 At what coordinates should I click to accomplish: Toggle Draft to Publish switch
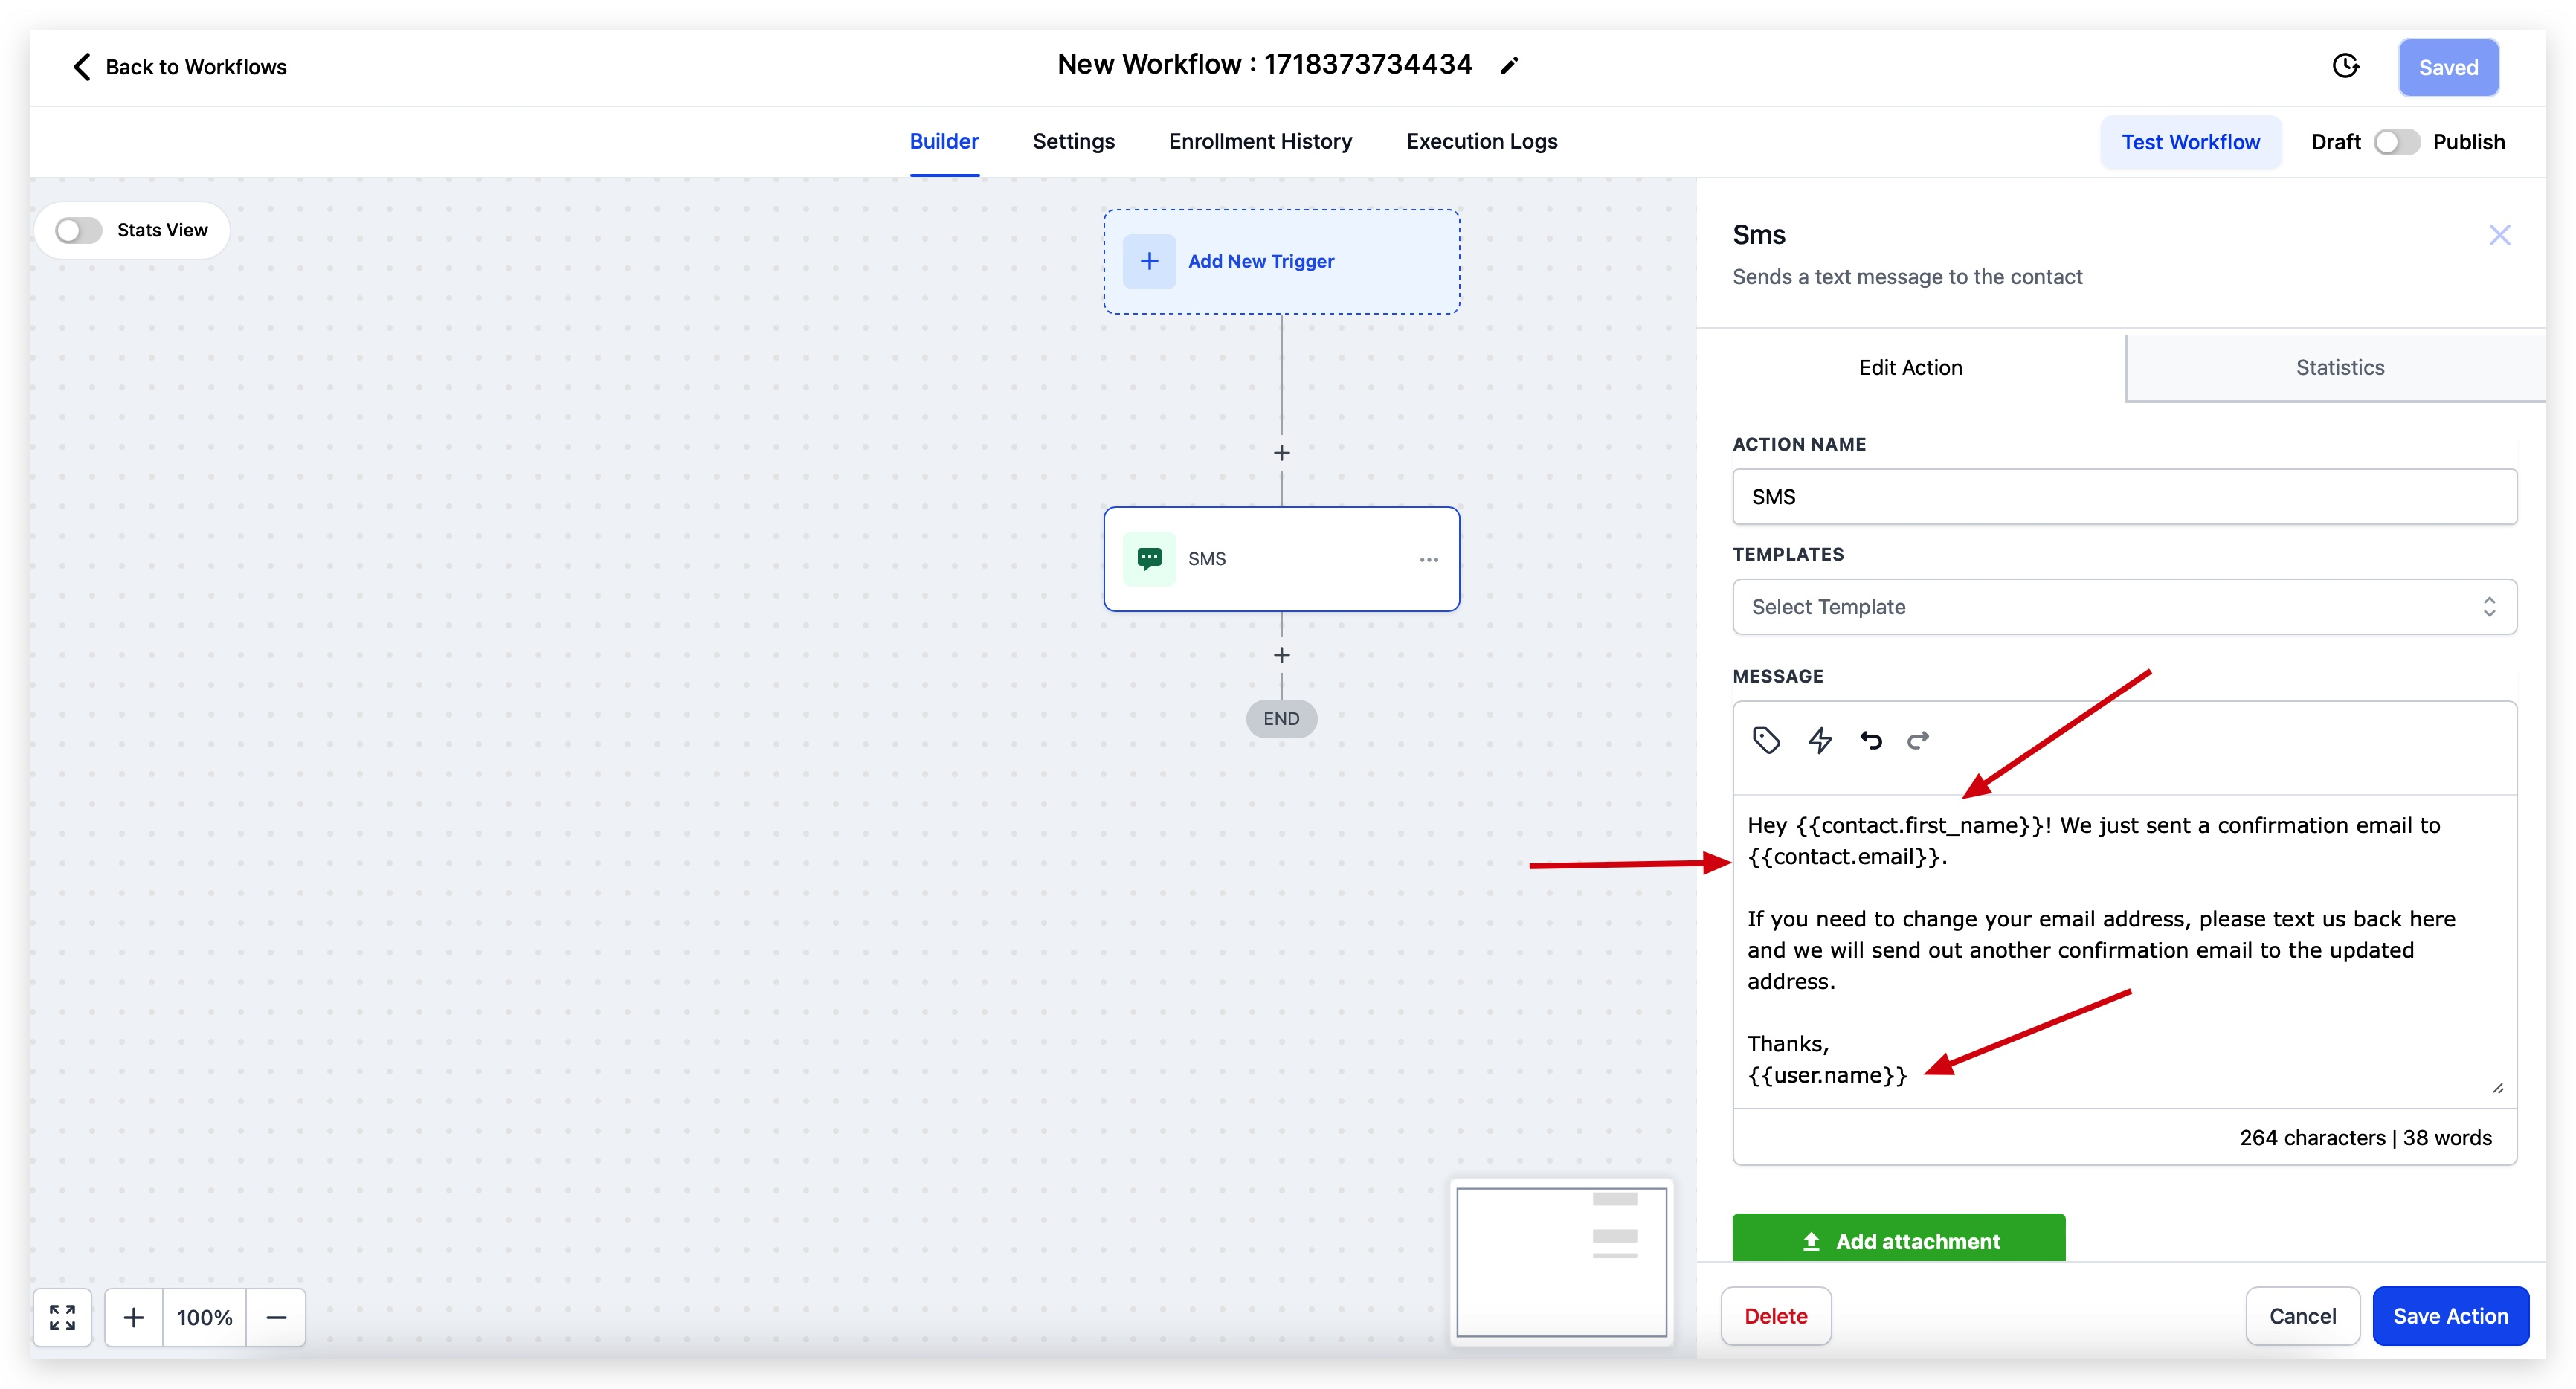click(x=2396, y=142)
